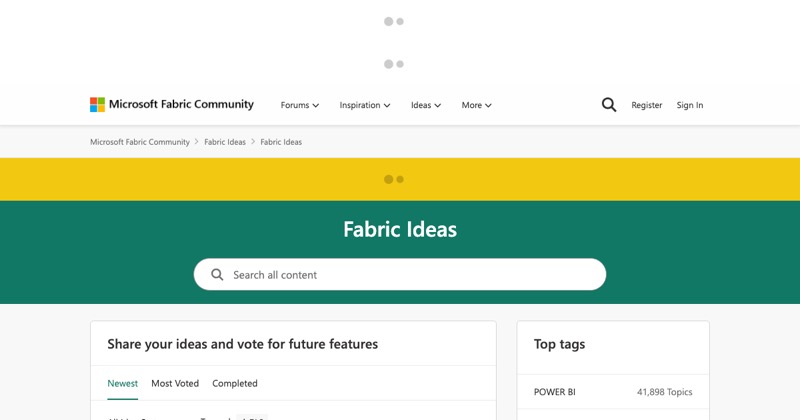Open the POWER BI tag

click(x=555, y=392)
